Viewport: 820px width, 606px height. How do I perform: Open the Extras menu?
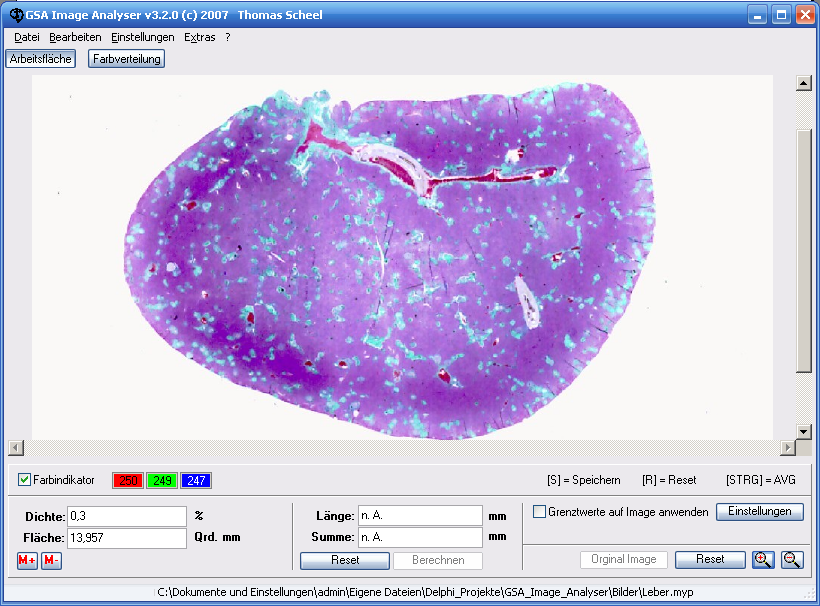click(x=200, y=37)
